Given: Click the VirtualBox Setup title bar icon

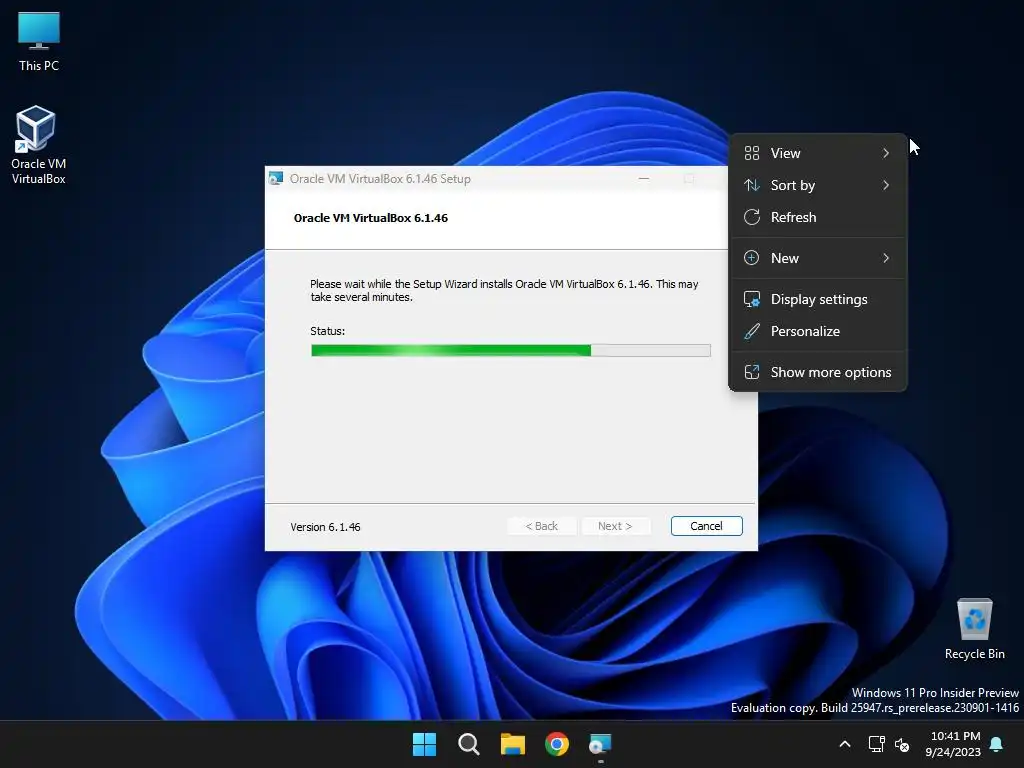Looking at the screenshot, I should [x=276, y=178].
